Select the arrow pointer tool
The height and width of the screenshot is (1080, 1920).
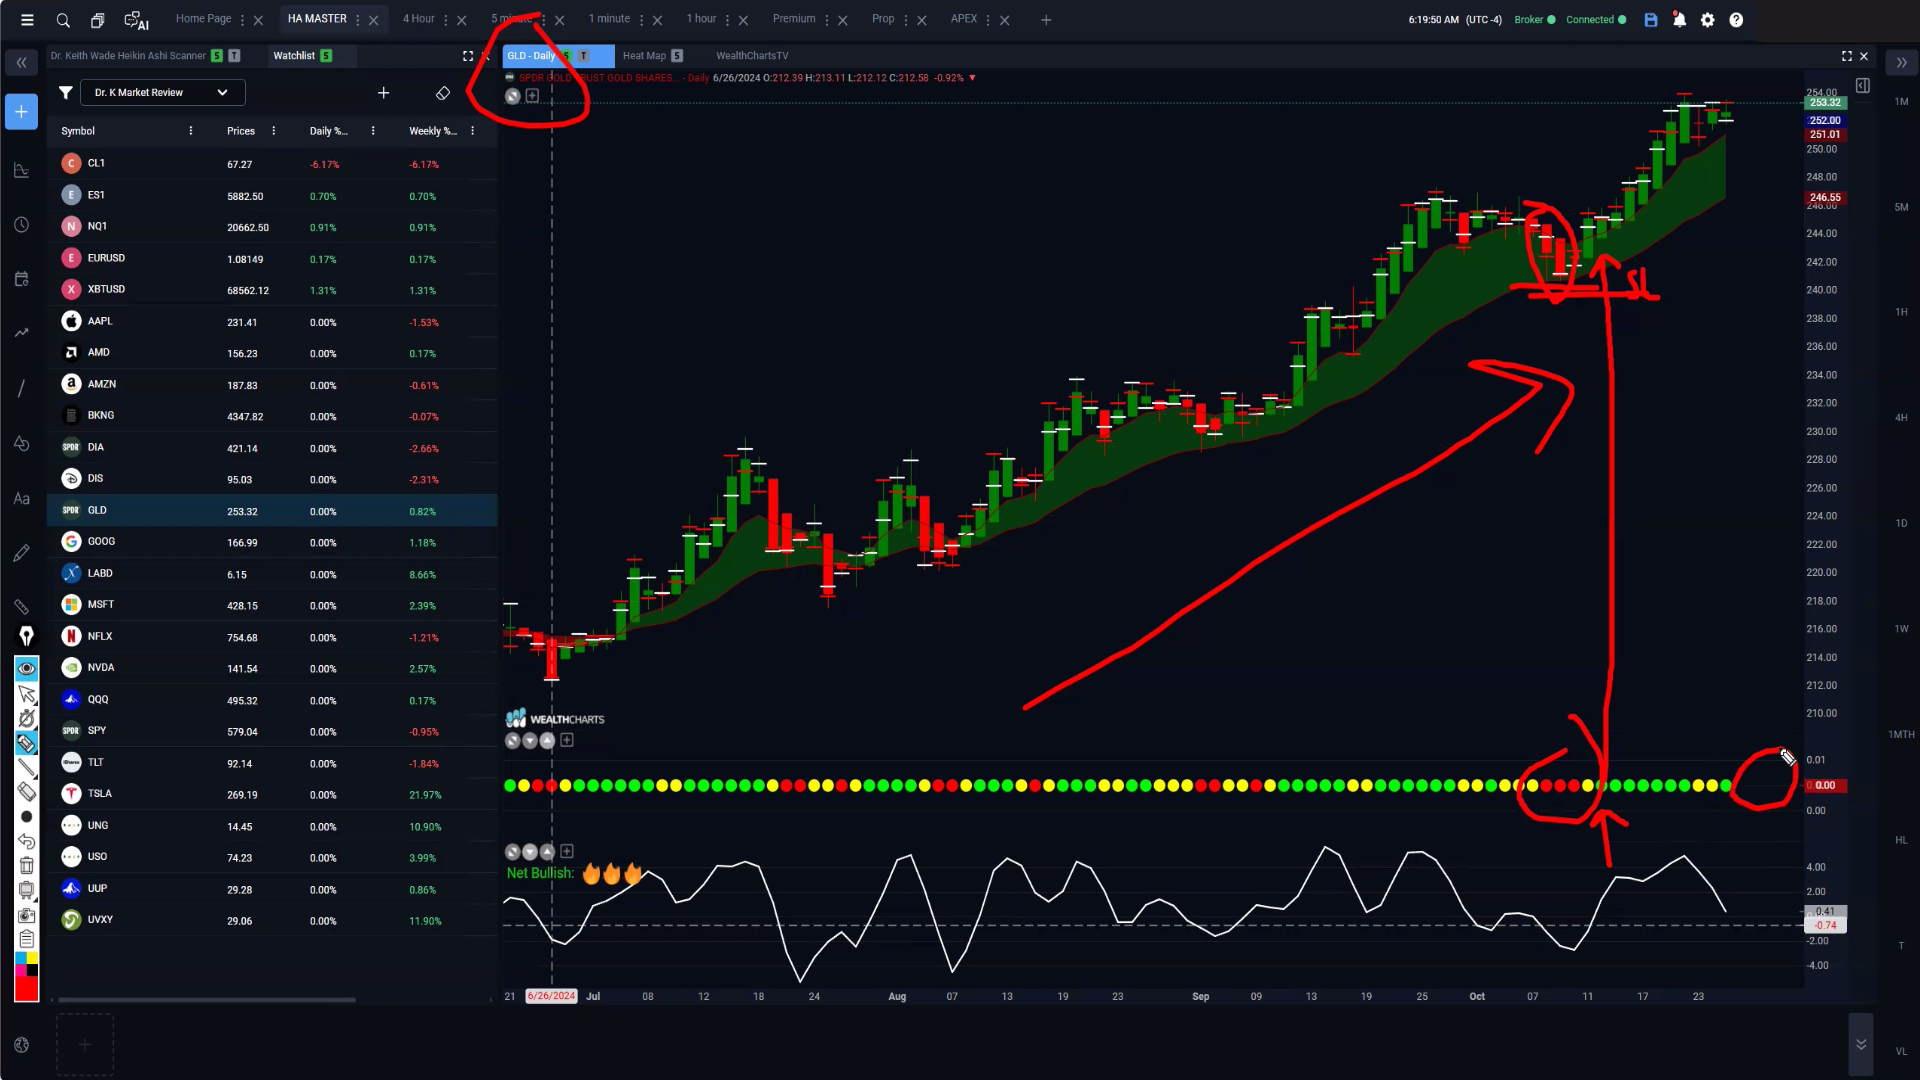click(26, 694)
